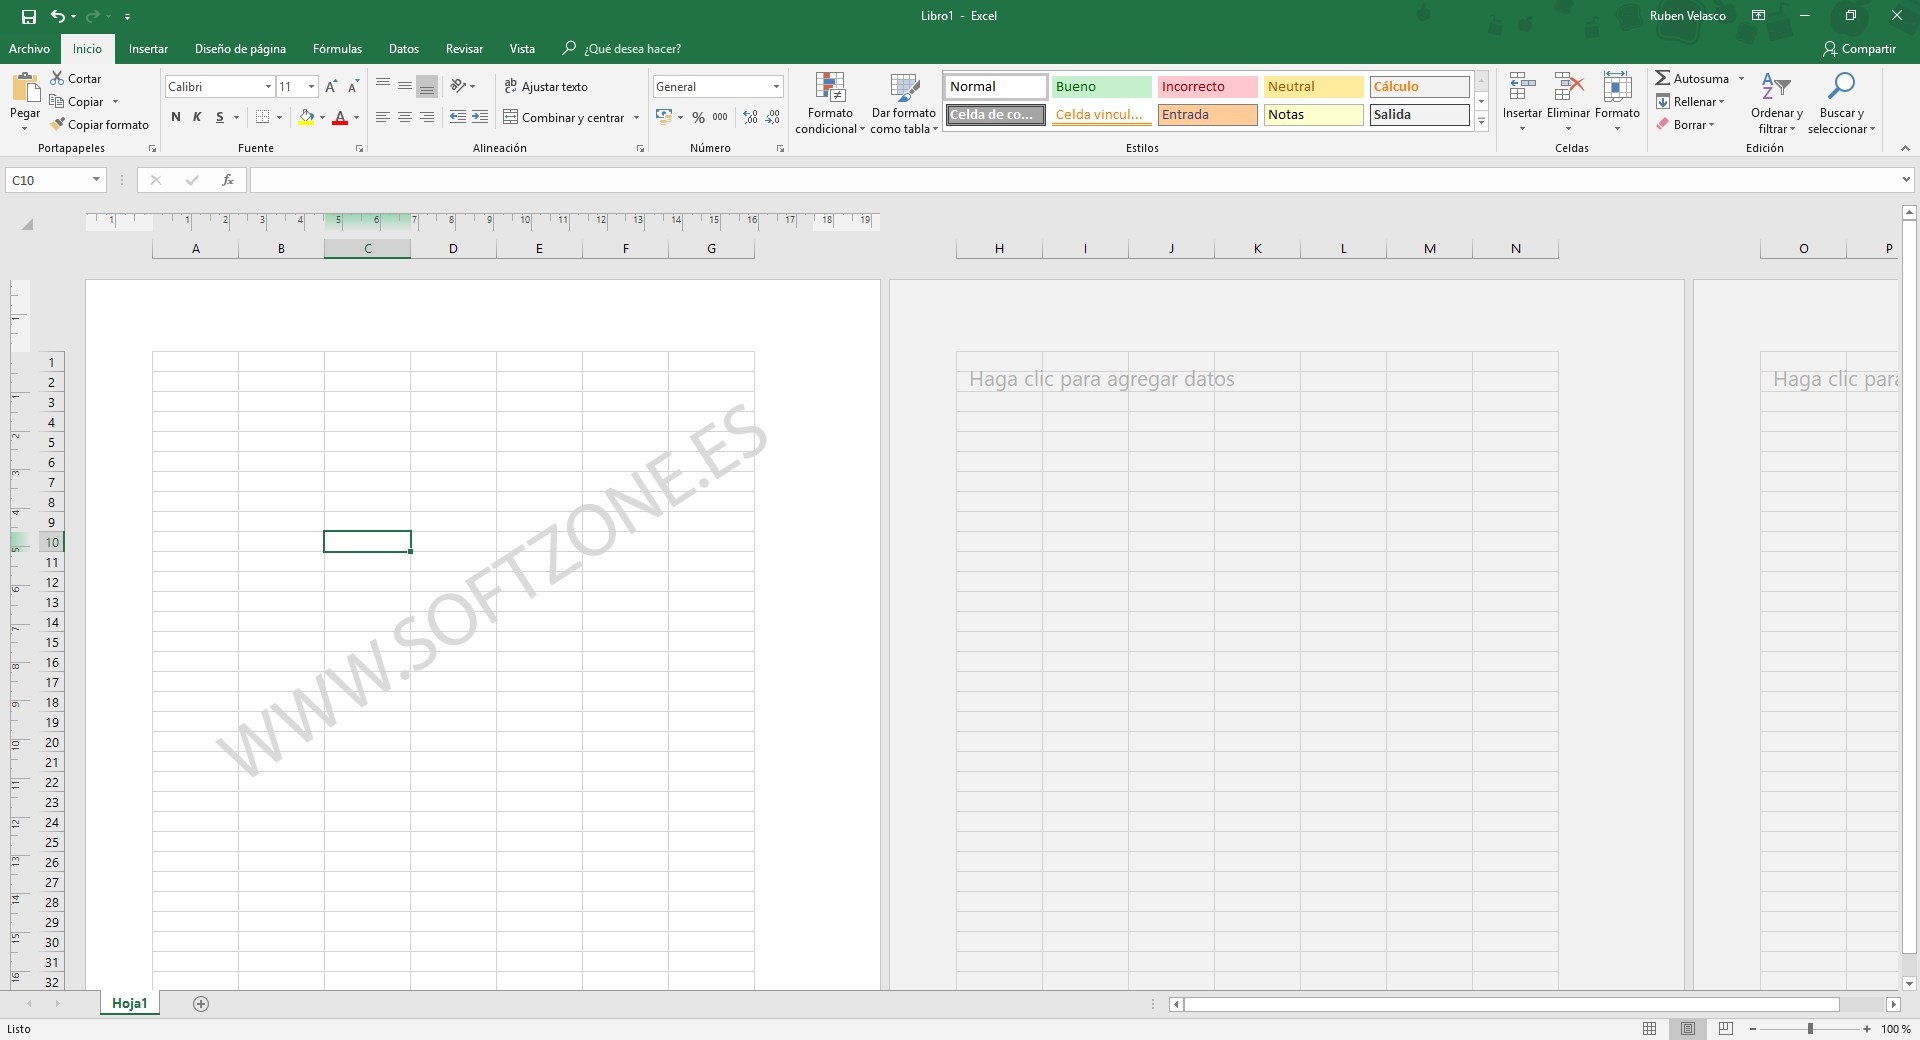
Task: Click the Autosuma sigma button
Action: (1691, 79)
